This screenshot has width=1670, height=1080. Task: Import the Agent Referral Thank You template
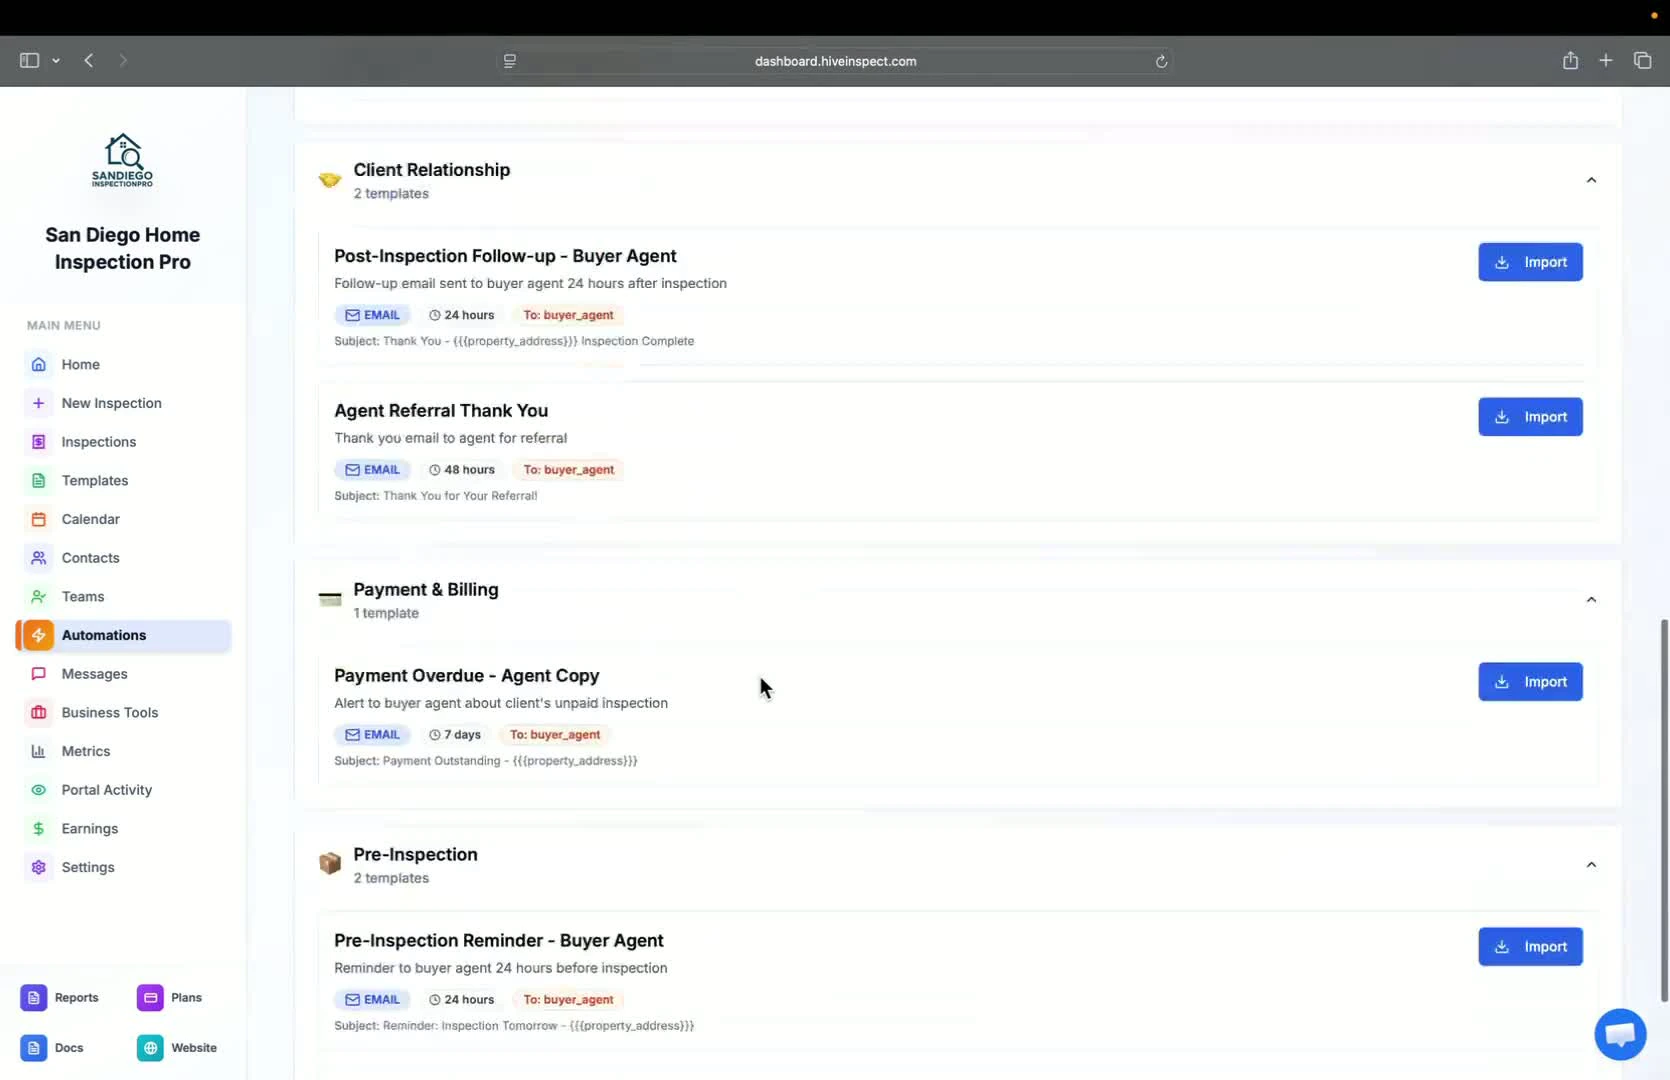pyautogui.click(x=1529, y=417)
